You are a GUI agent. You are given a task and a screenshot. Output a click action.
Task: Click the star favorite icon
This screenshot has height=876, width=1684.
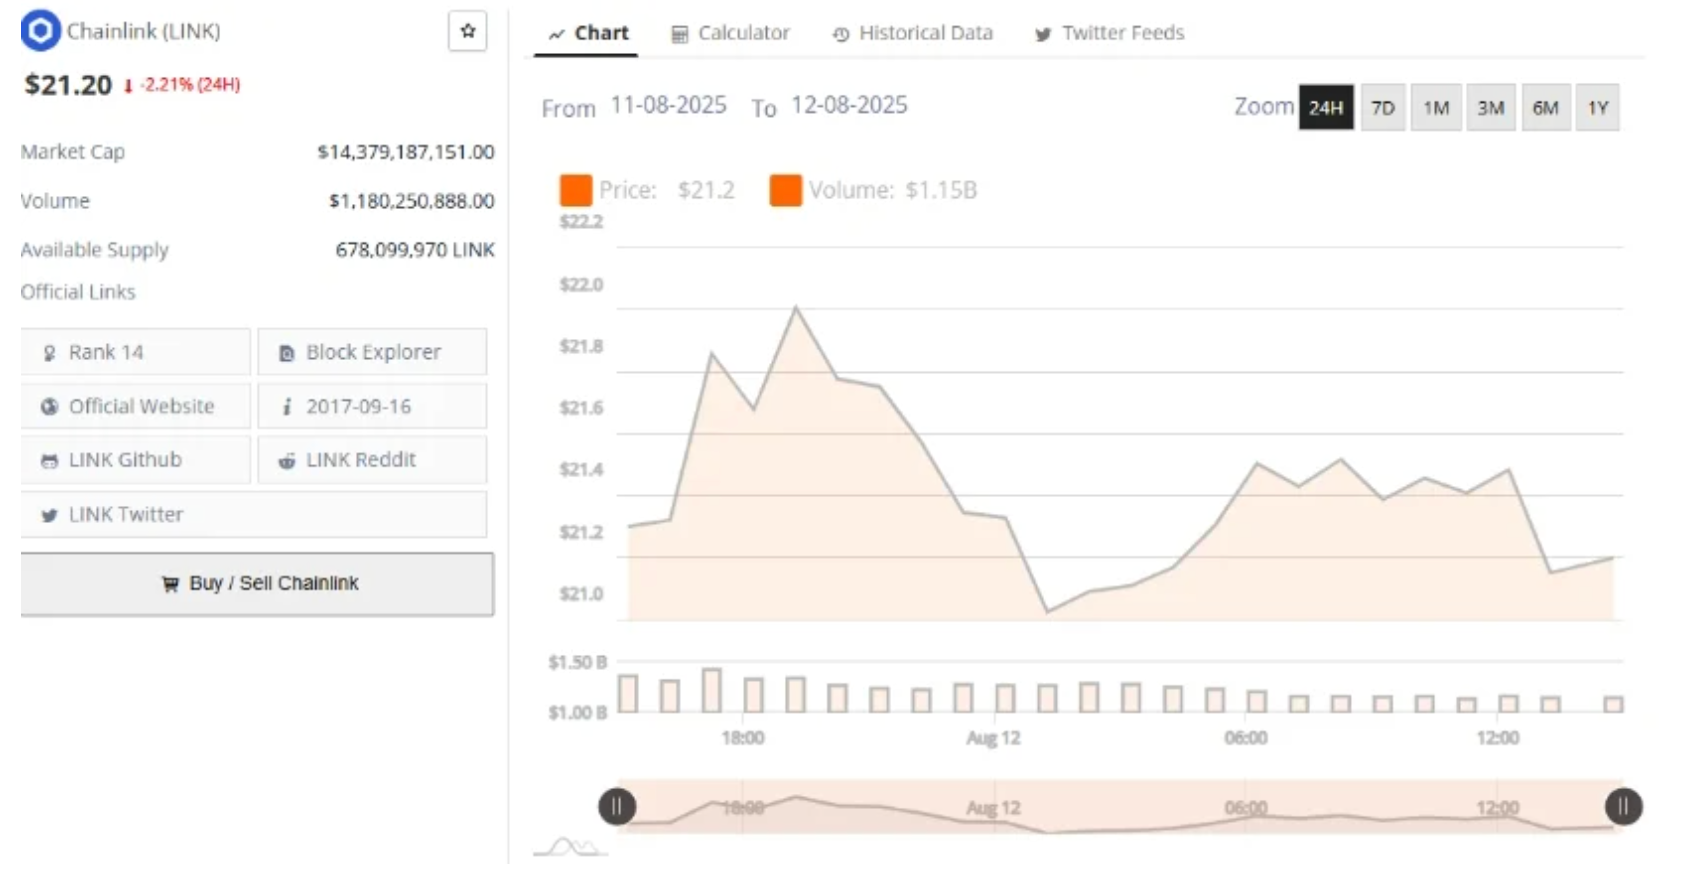467,31
